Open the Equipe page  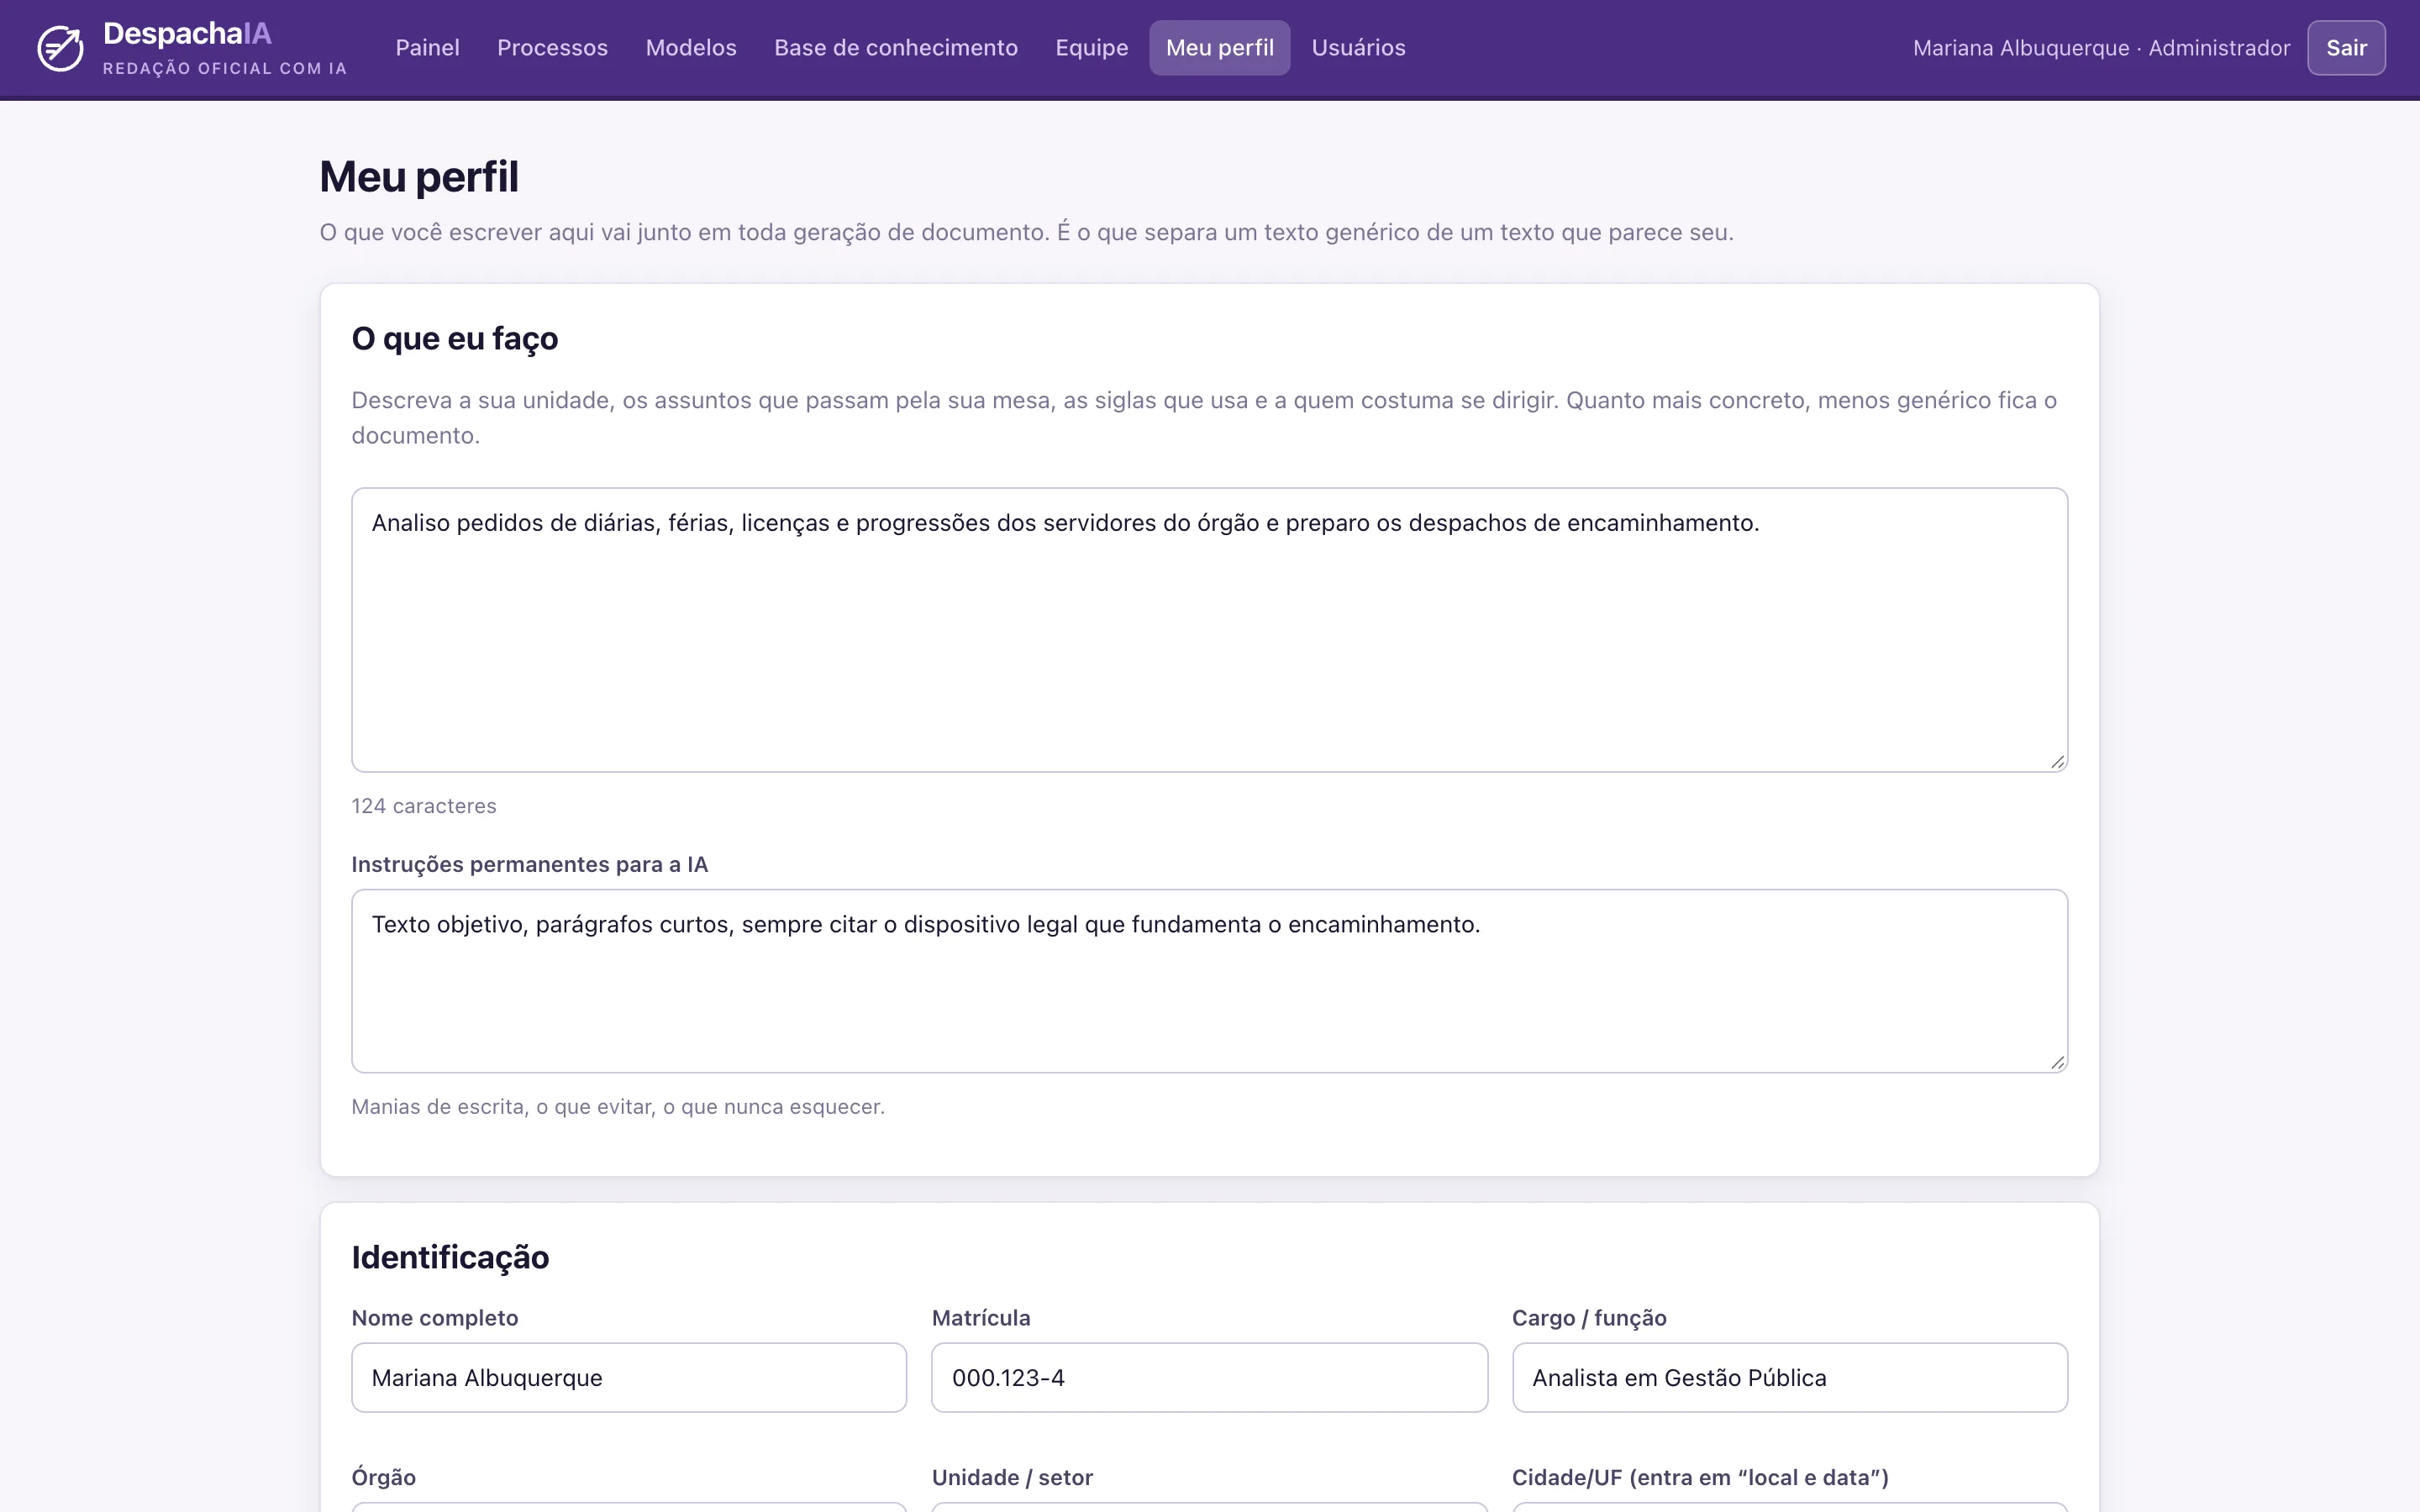coord(1092,48)
